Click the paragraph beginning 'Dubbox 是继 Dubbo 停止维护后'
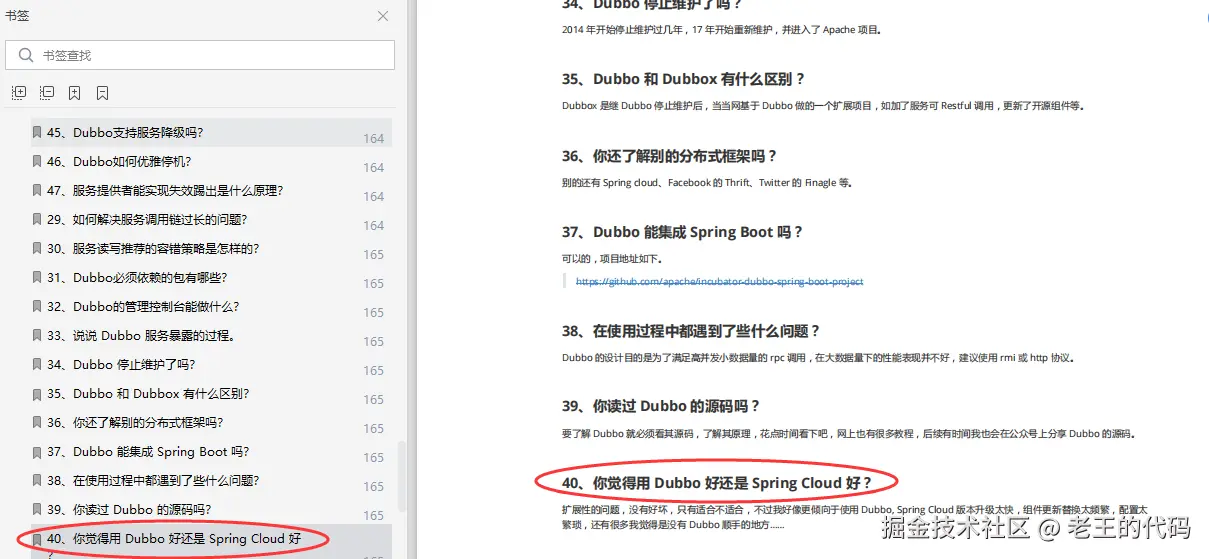The height and width of the screenshot is (559, 1209). (823, 106)
